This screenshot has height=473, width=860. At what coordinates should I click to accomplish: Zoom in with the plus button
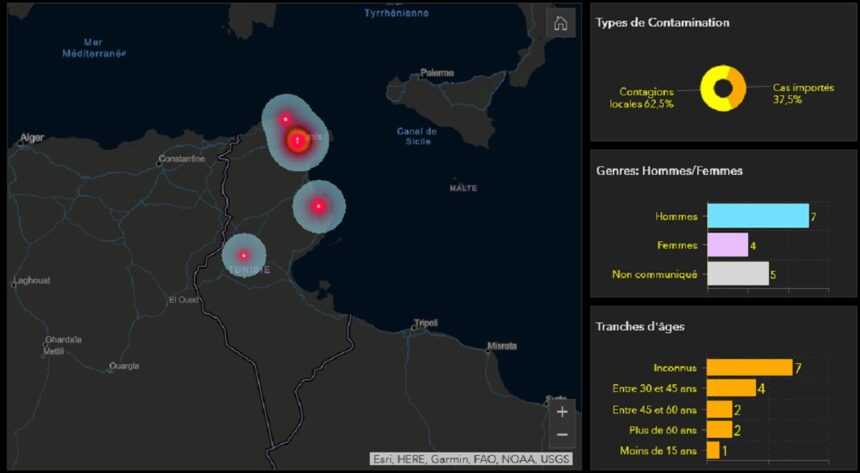(562, 411)
